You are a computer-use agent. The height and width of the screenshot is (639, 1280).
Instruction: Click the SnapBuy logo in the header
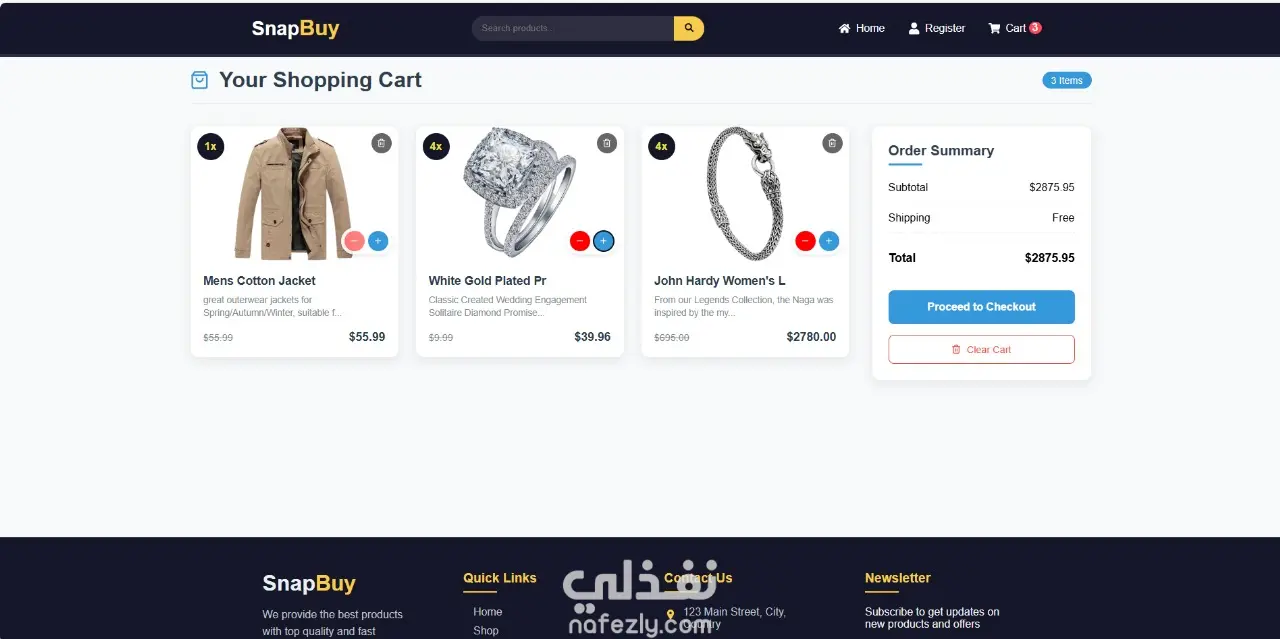click(295, 28)
